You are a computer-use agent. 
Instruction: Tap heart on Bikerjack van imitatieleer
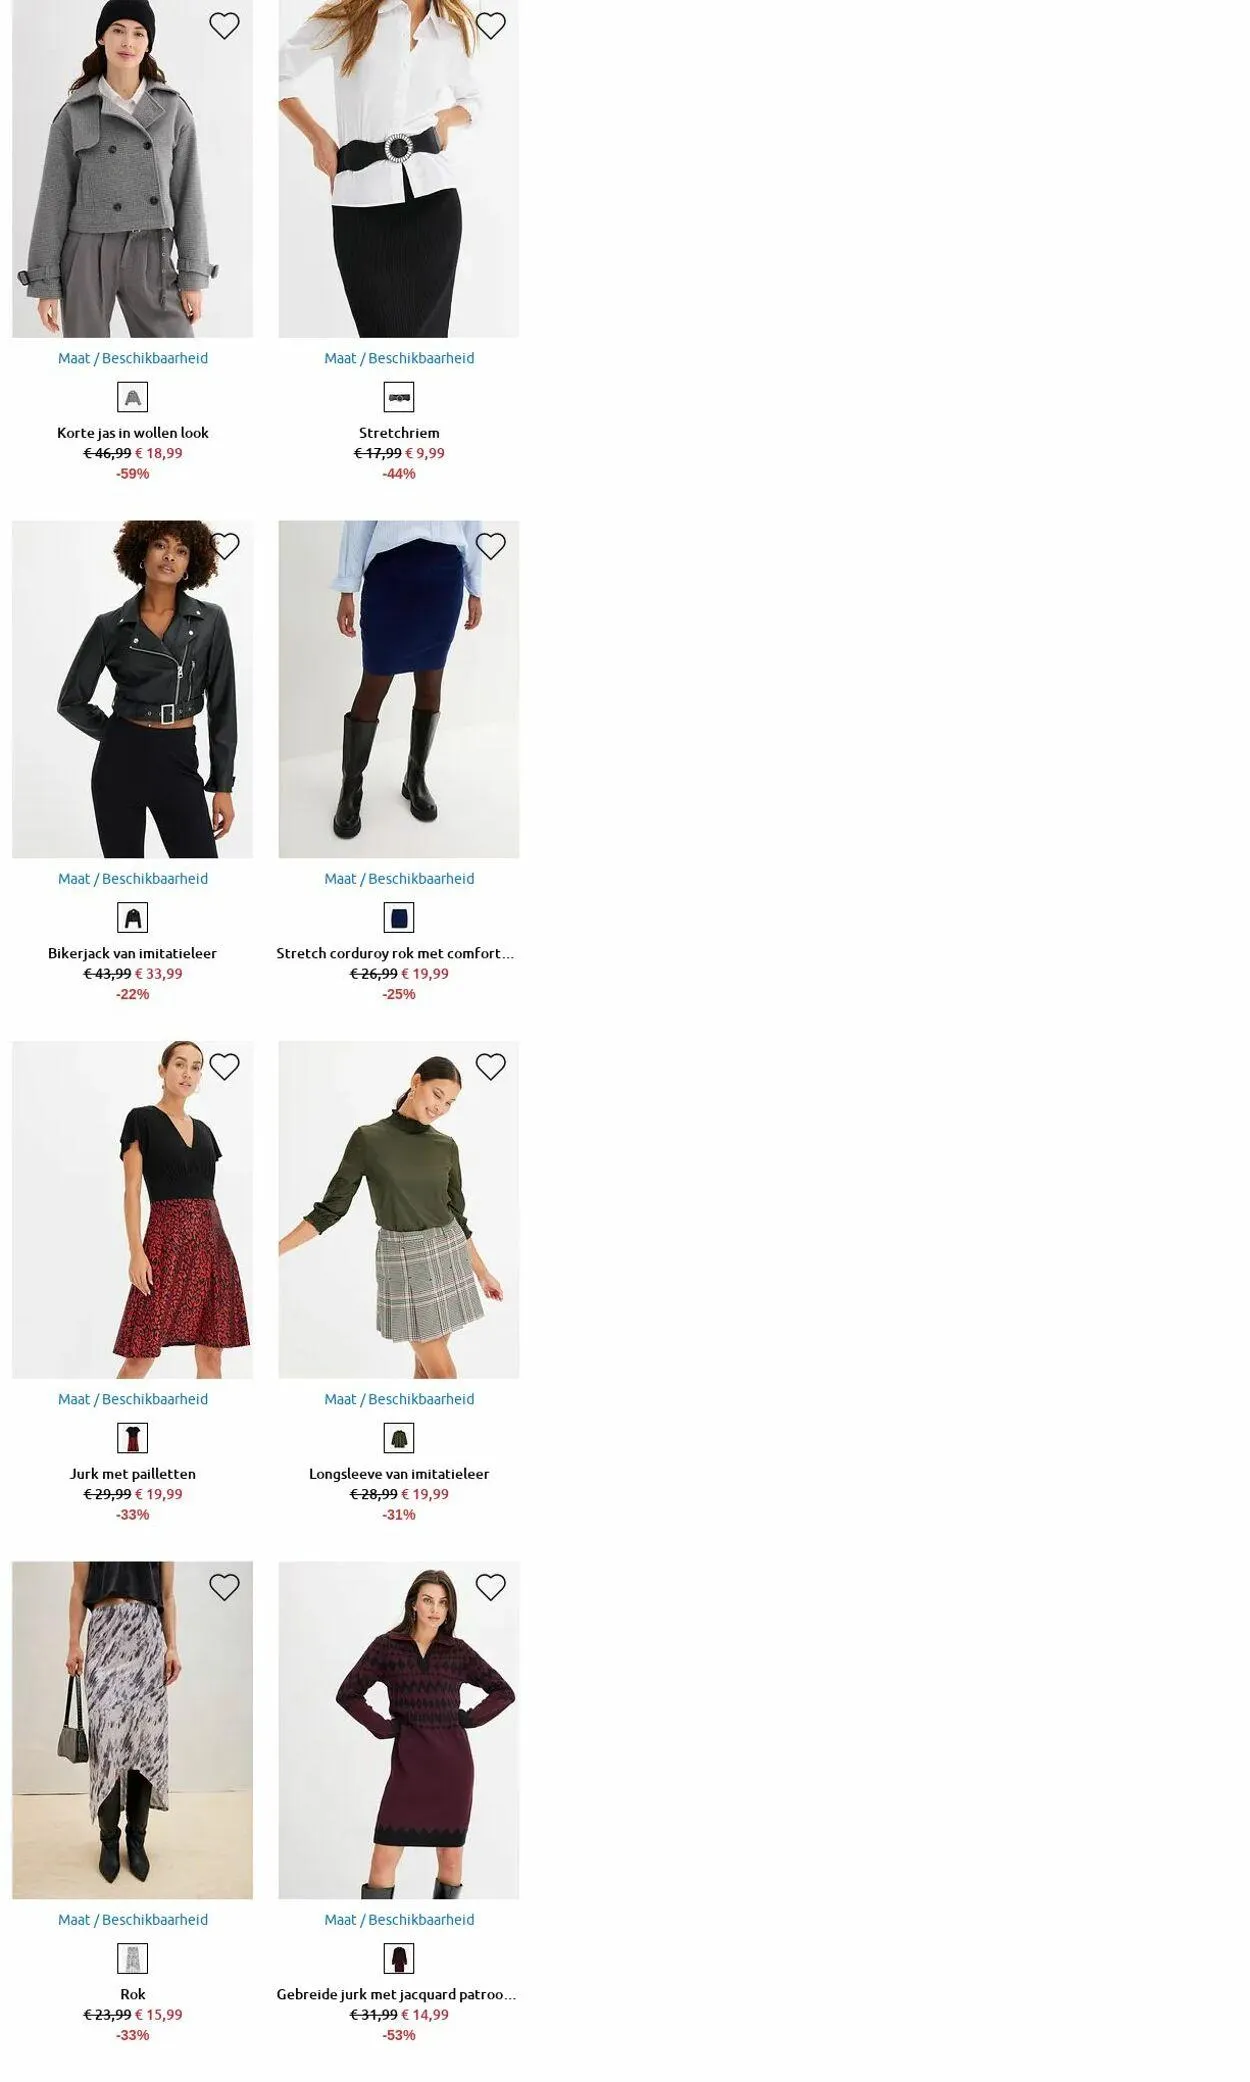pos(224,546)
